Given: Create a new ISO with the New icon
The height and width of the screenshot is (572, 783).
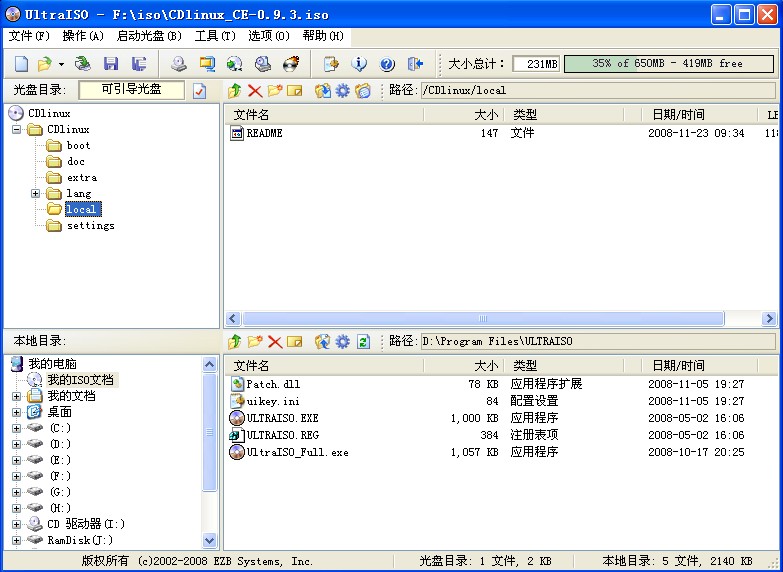Looking at the screenshot, I should 21,64.
